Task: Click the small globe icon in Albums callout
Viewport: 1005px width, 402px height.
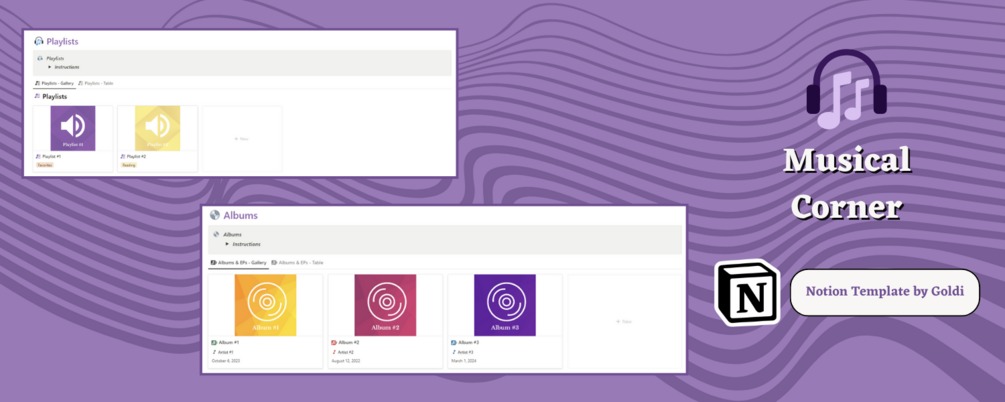Action: coord(217,235)
